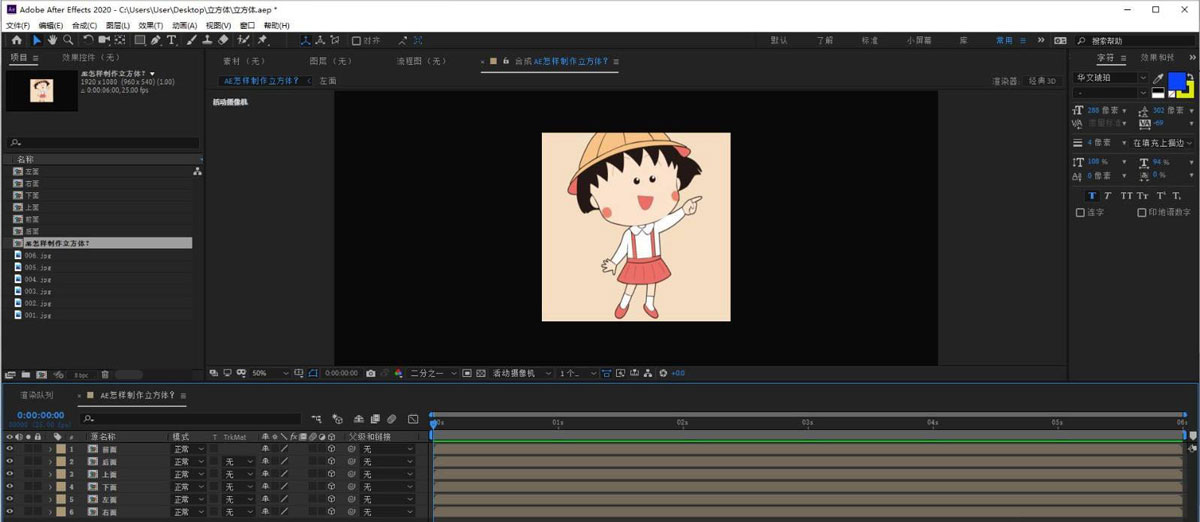Select the Unified Camera tool
Image resolution: width=1200 pixels, height=522 pixels.
click(x=104, y=41)
